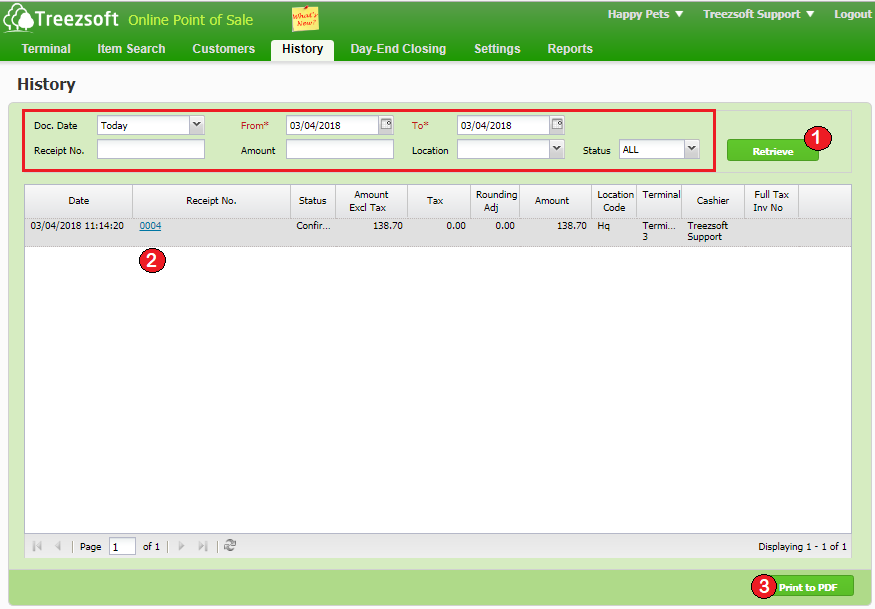
Task: Go to last page arrow icon
Action: click(203, 546)
